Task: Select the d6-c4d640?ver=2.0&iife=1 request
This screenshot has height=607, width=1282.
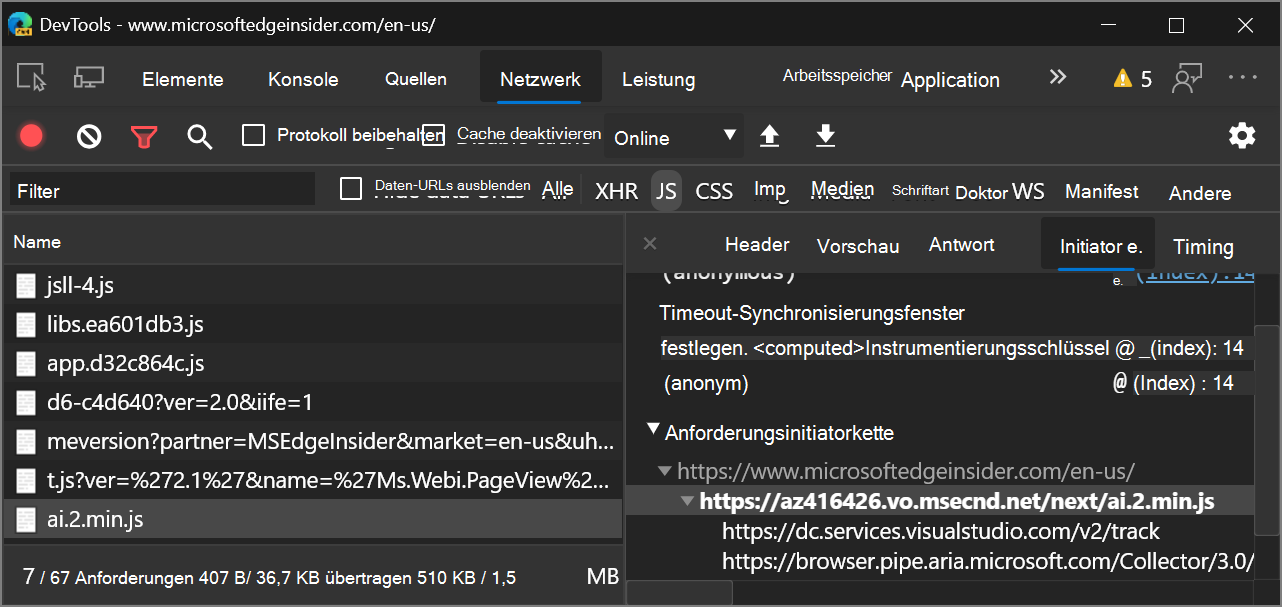Action: coord(312,403)
